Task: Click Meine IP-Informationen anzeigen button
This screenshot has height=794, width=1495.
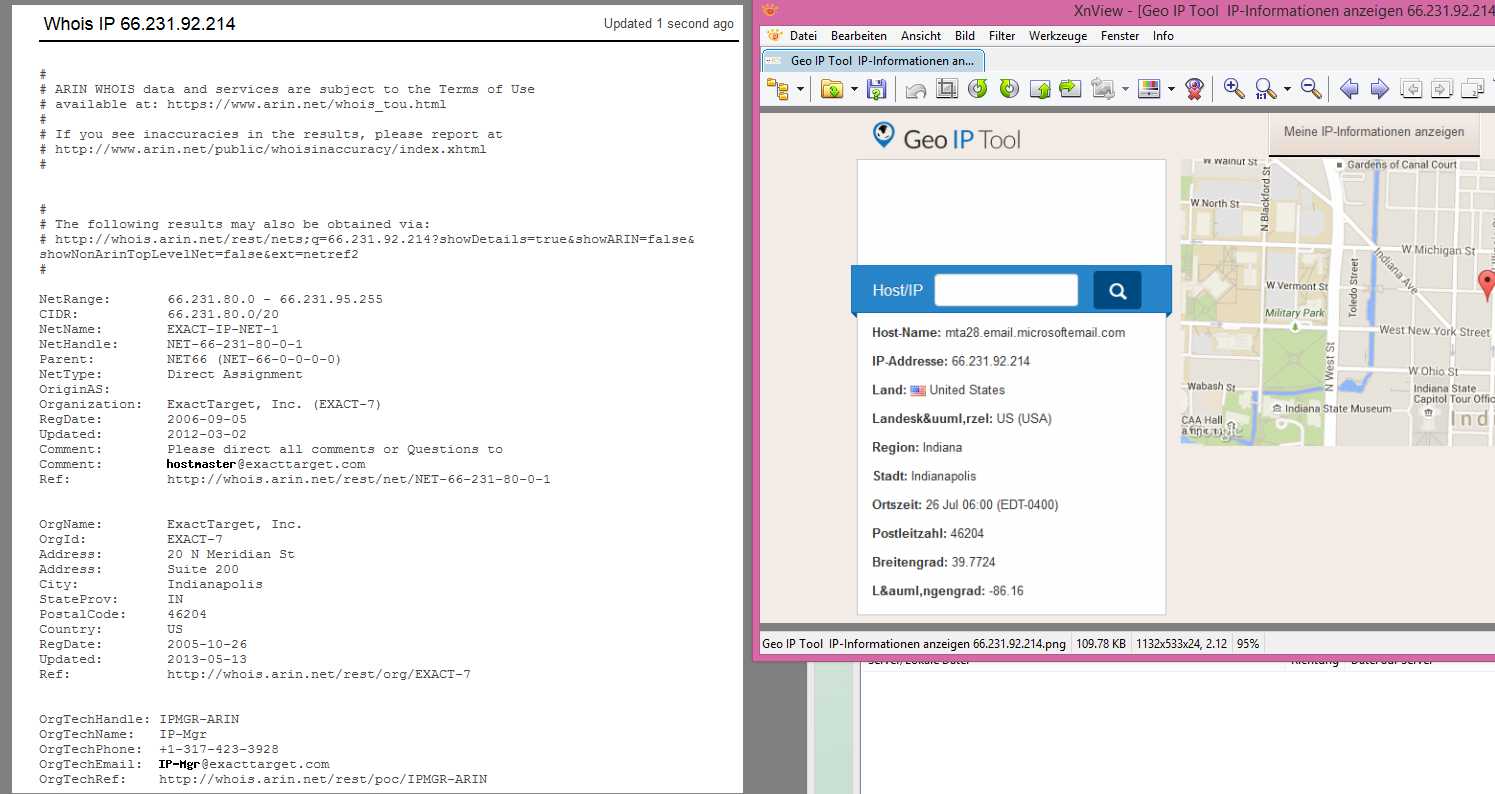Action: pos(1374,132)
